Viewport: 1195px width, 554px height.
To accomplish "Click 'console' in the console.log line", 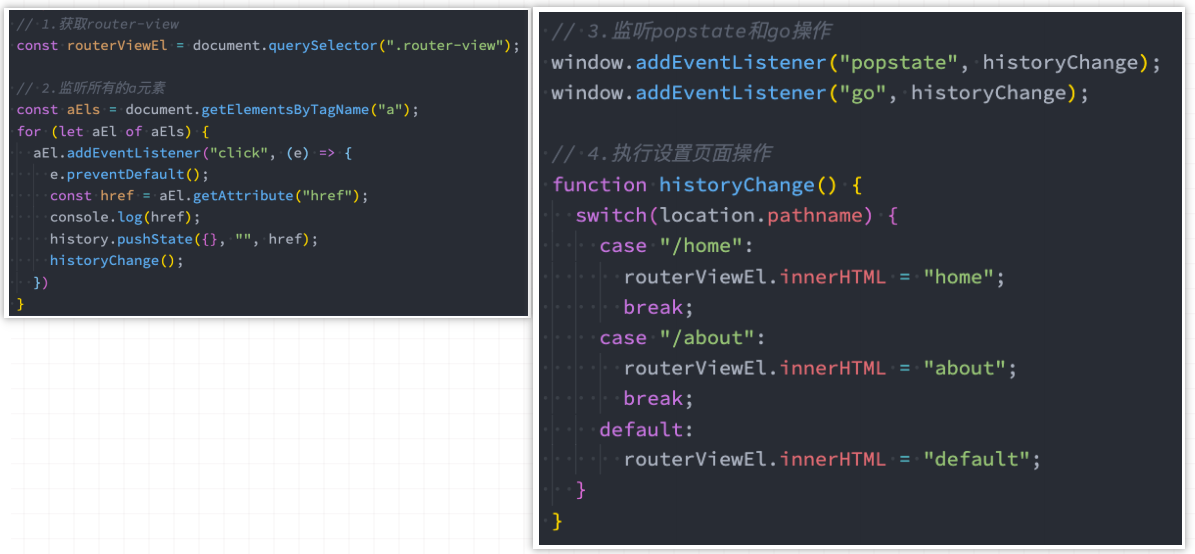I will pos(79,217).
